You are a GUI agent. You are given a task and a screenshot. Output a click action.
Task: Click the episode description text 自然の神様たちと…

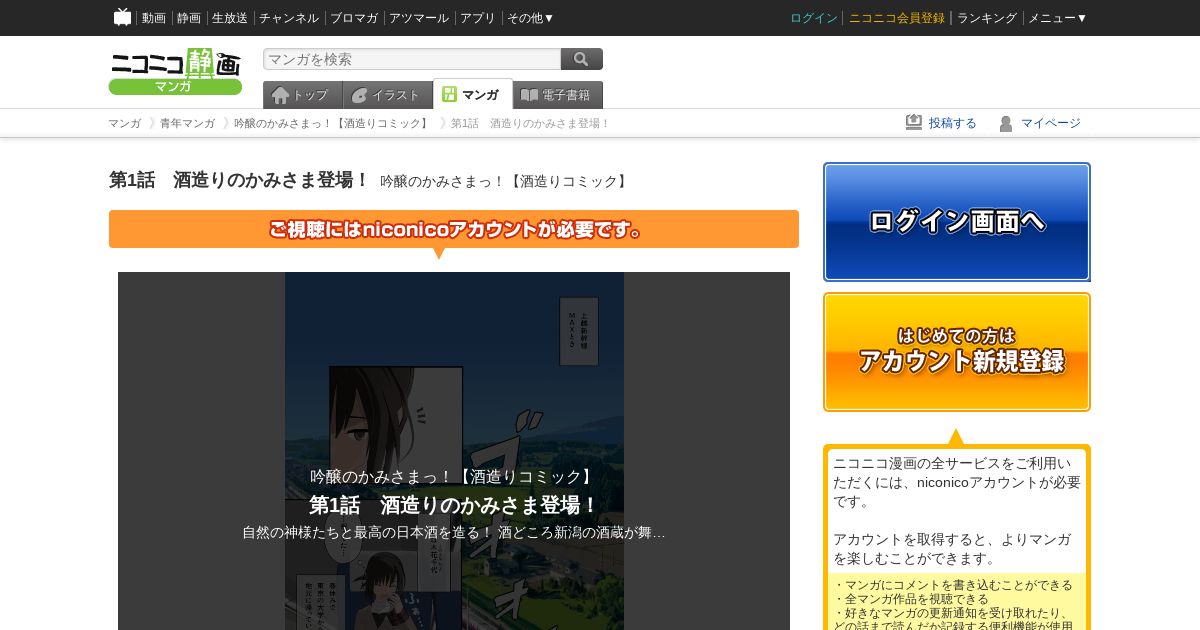454,532
